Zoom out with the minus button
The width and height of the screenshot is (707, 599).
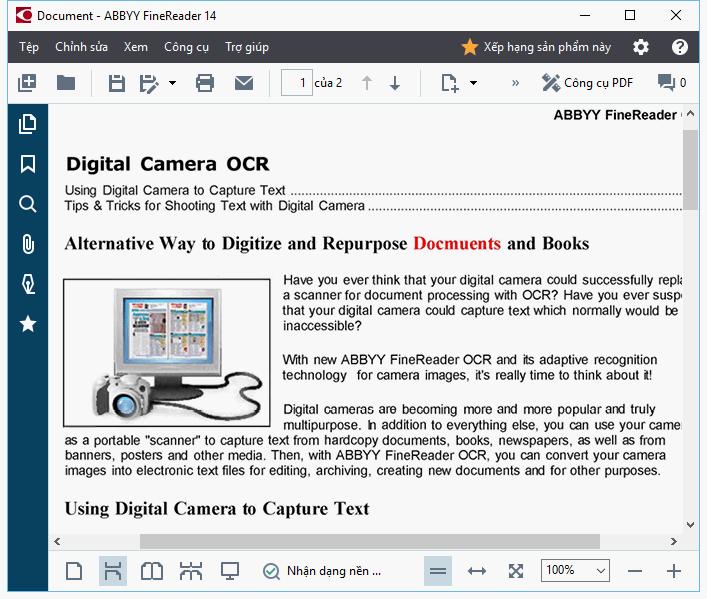click(635, 571)
